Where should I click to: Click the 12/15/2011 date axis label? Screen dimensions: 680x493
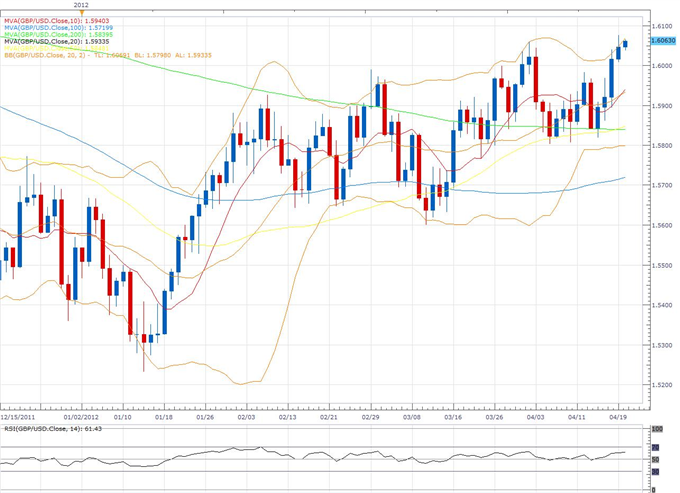pos(18,417)
